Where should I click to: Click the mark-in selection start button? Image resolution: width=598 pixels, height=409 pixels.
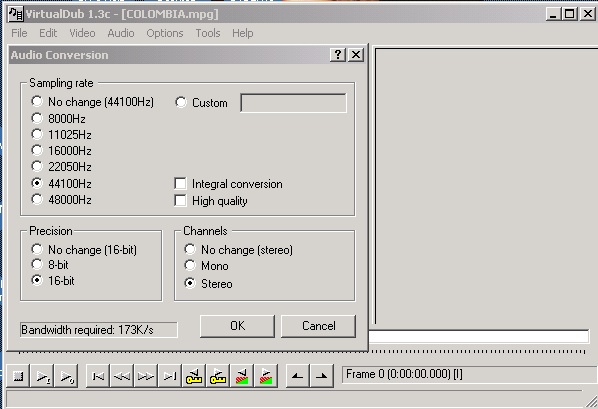(x=297, y=377)
